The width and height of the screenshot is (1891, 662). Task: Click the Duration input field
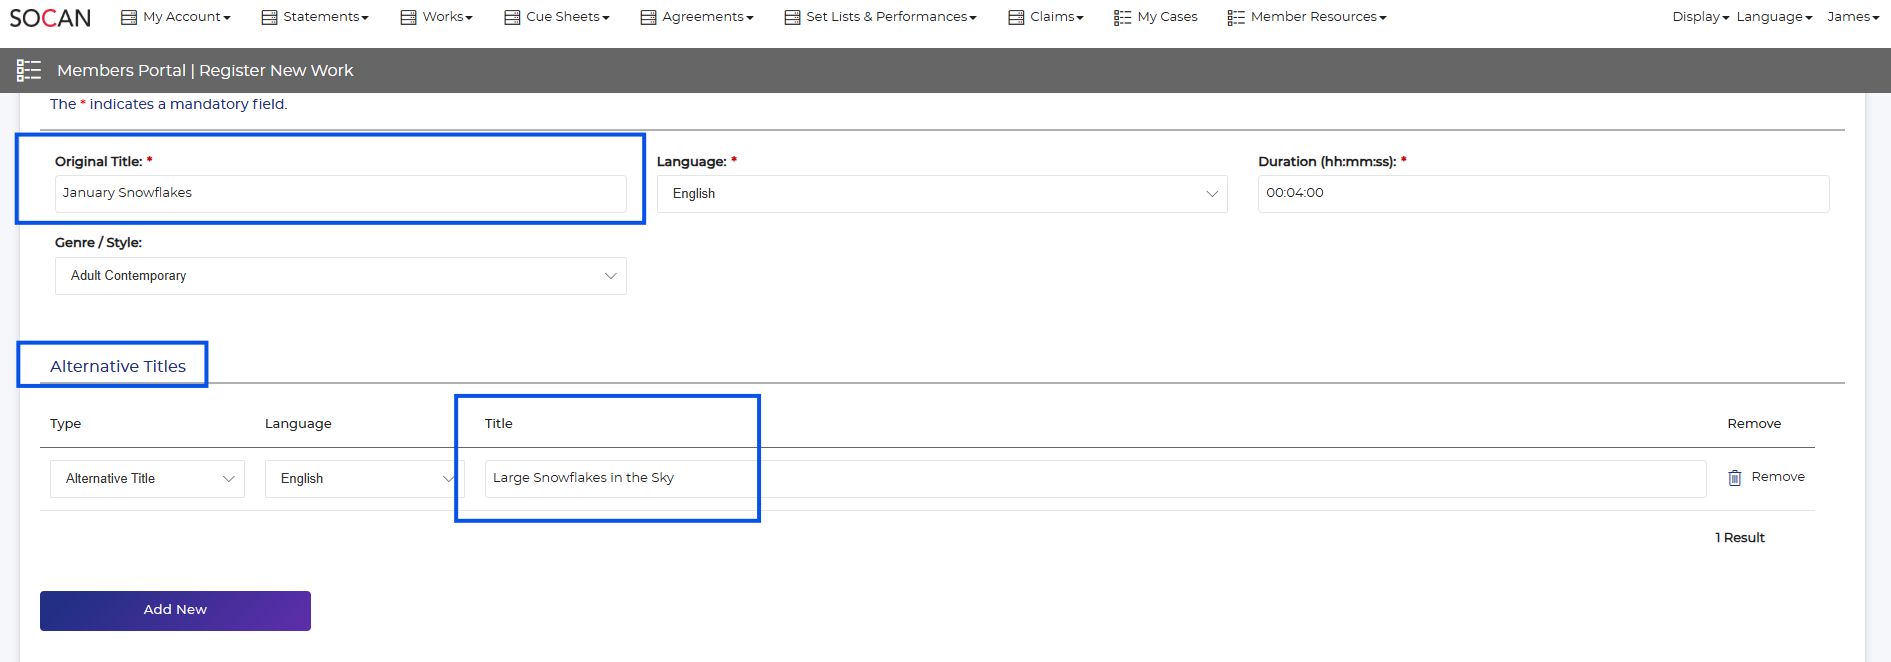[x=1542, y=193]
